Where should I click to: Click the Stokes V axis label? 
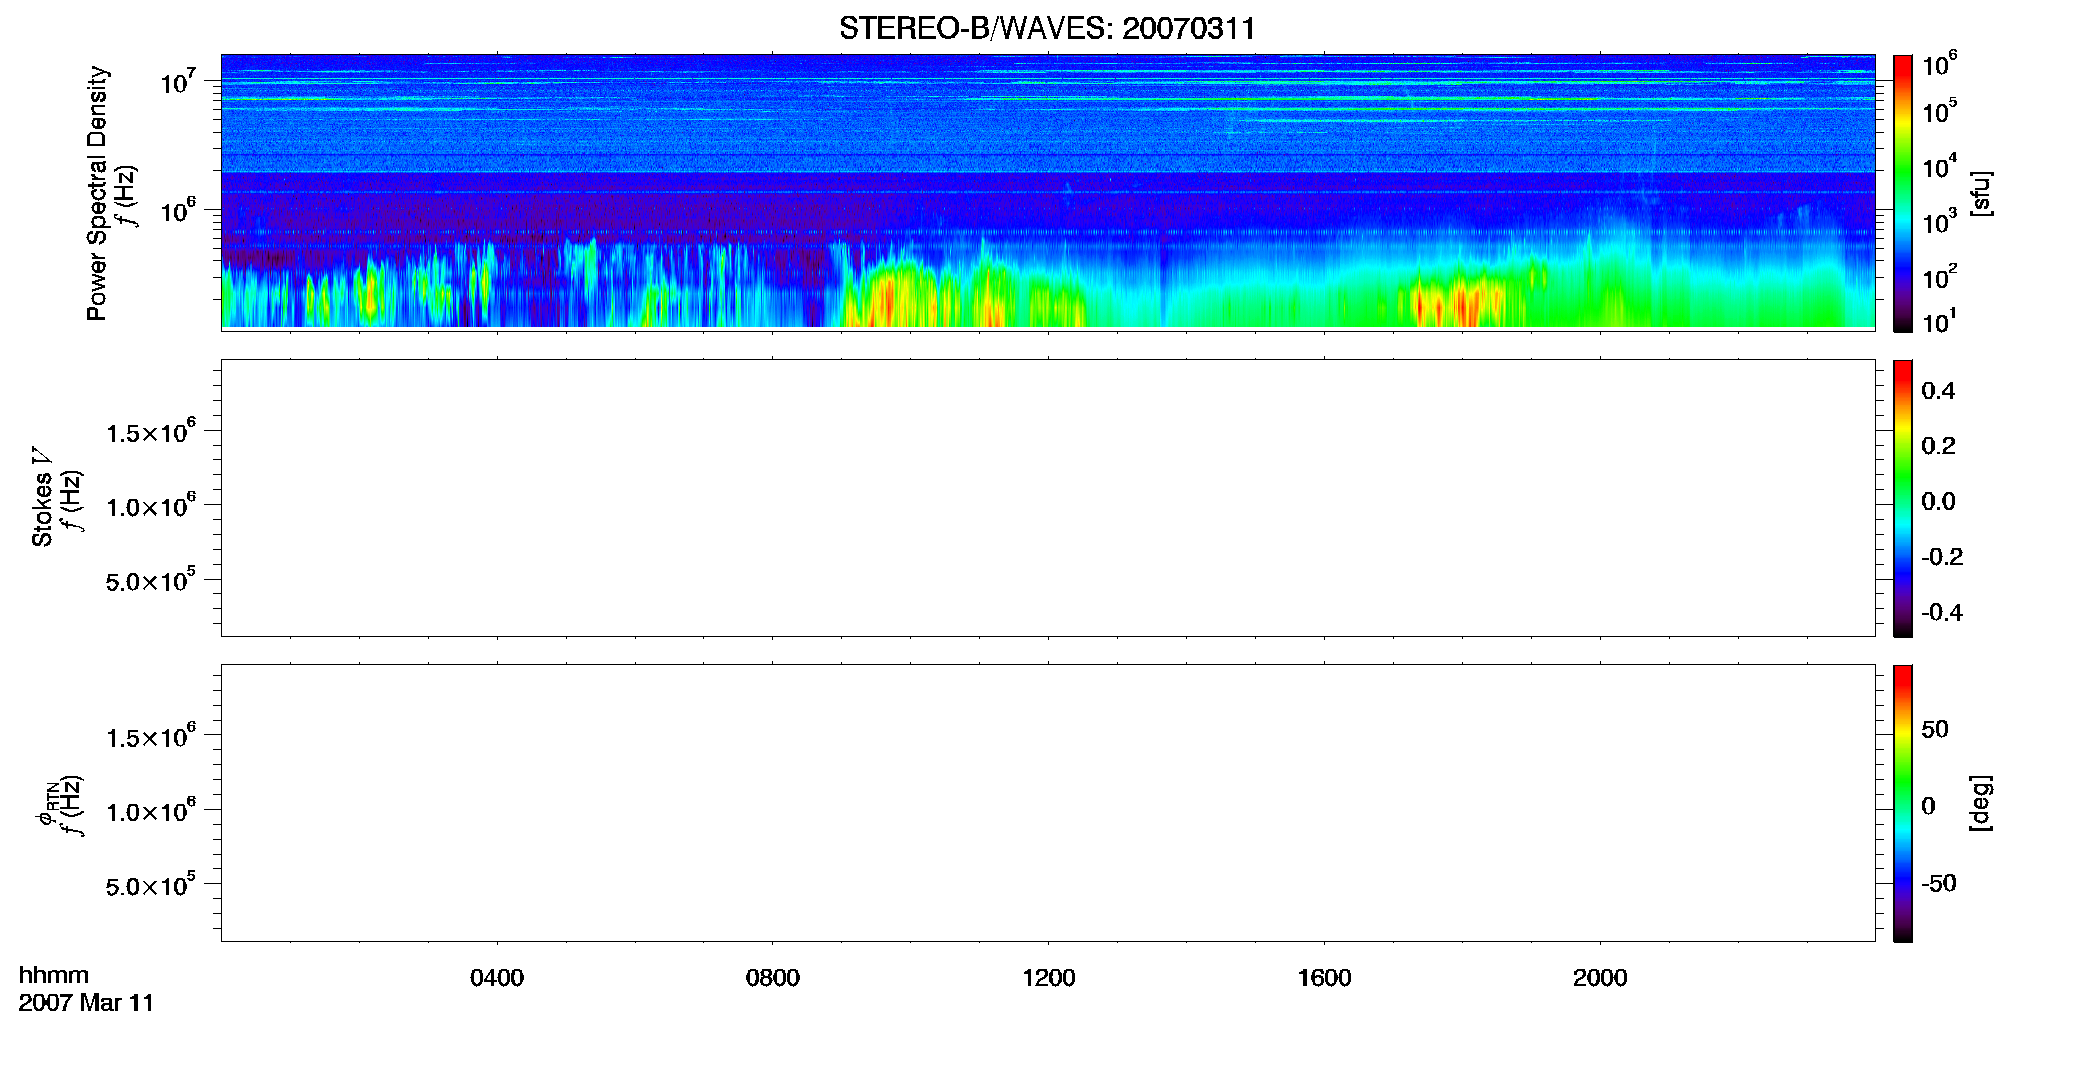click(x=42, y=497)
